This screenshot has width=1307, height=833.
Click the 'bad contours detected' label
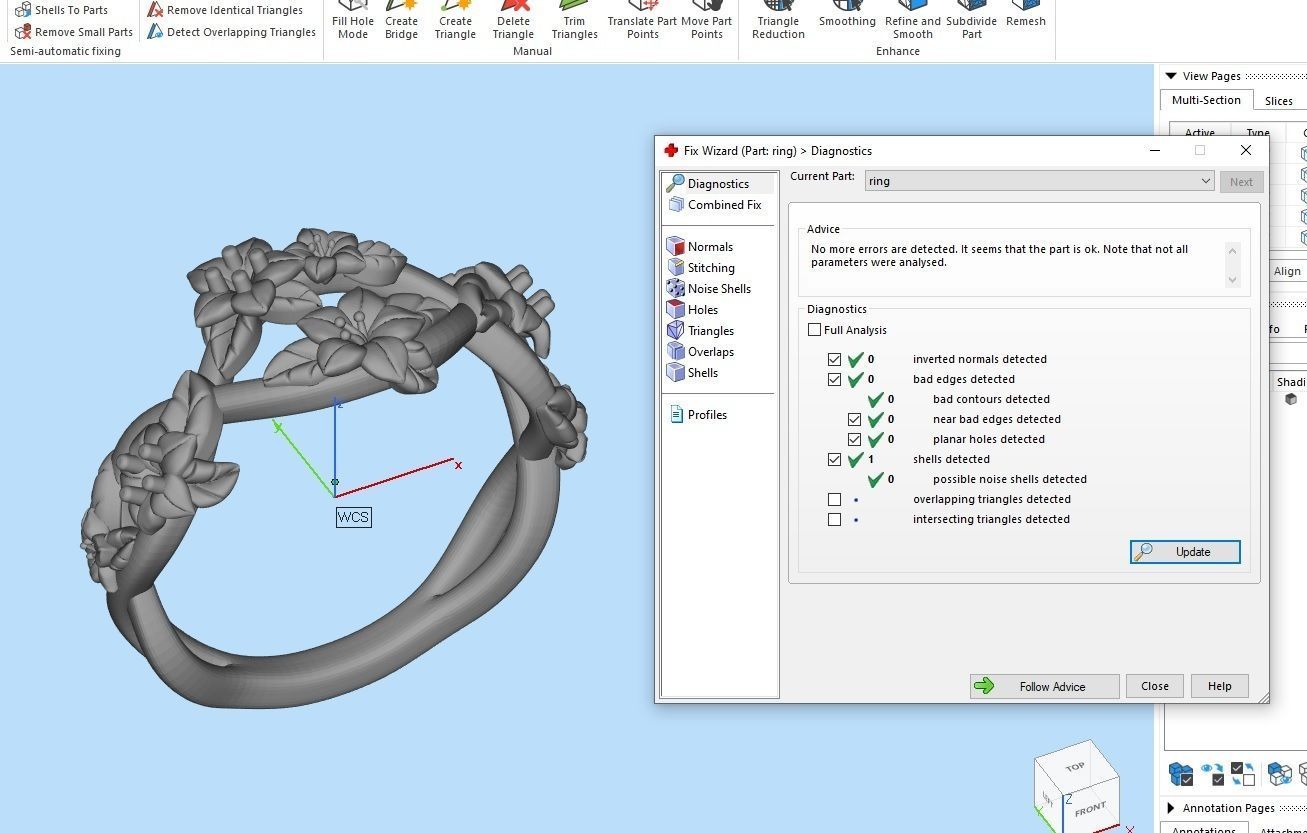[x=991, y=399]
